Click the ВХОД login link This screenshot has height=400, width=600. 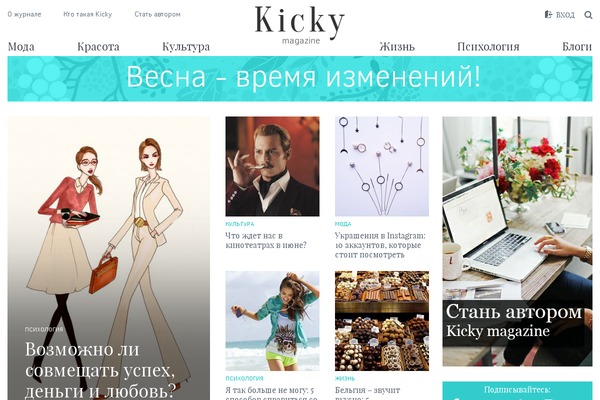coord(565,15)
